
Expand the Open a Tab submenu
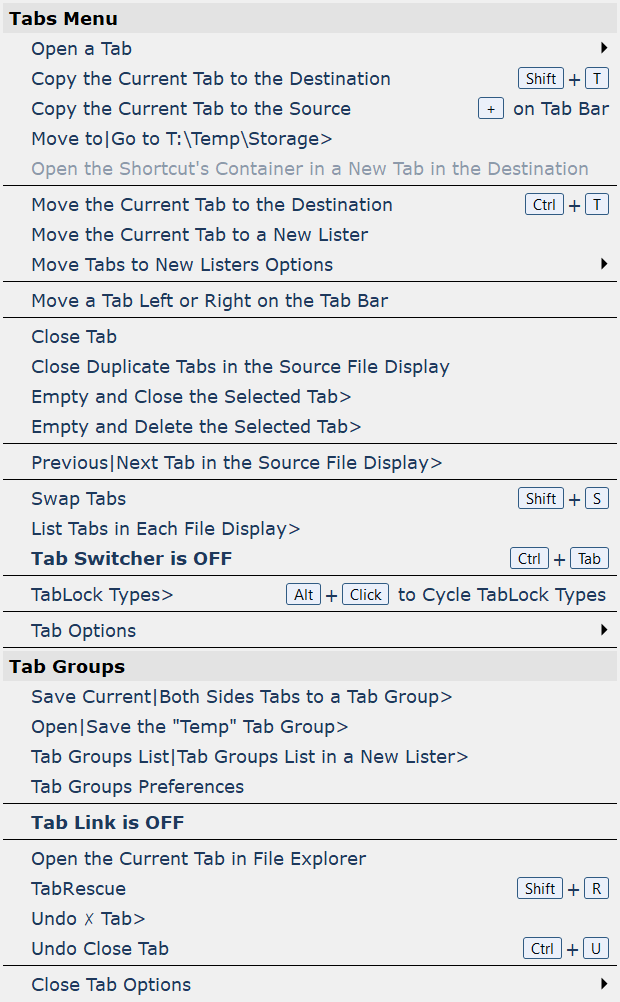pyautogui.click(x=81, y=48)
